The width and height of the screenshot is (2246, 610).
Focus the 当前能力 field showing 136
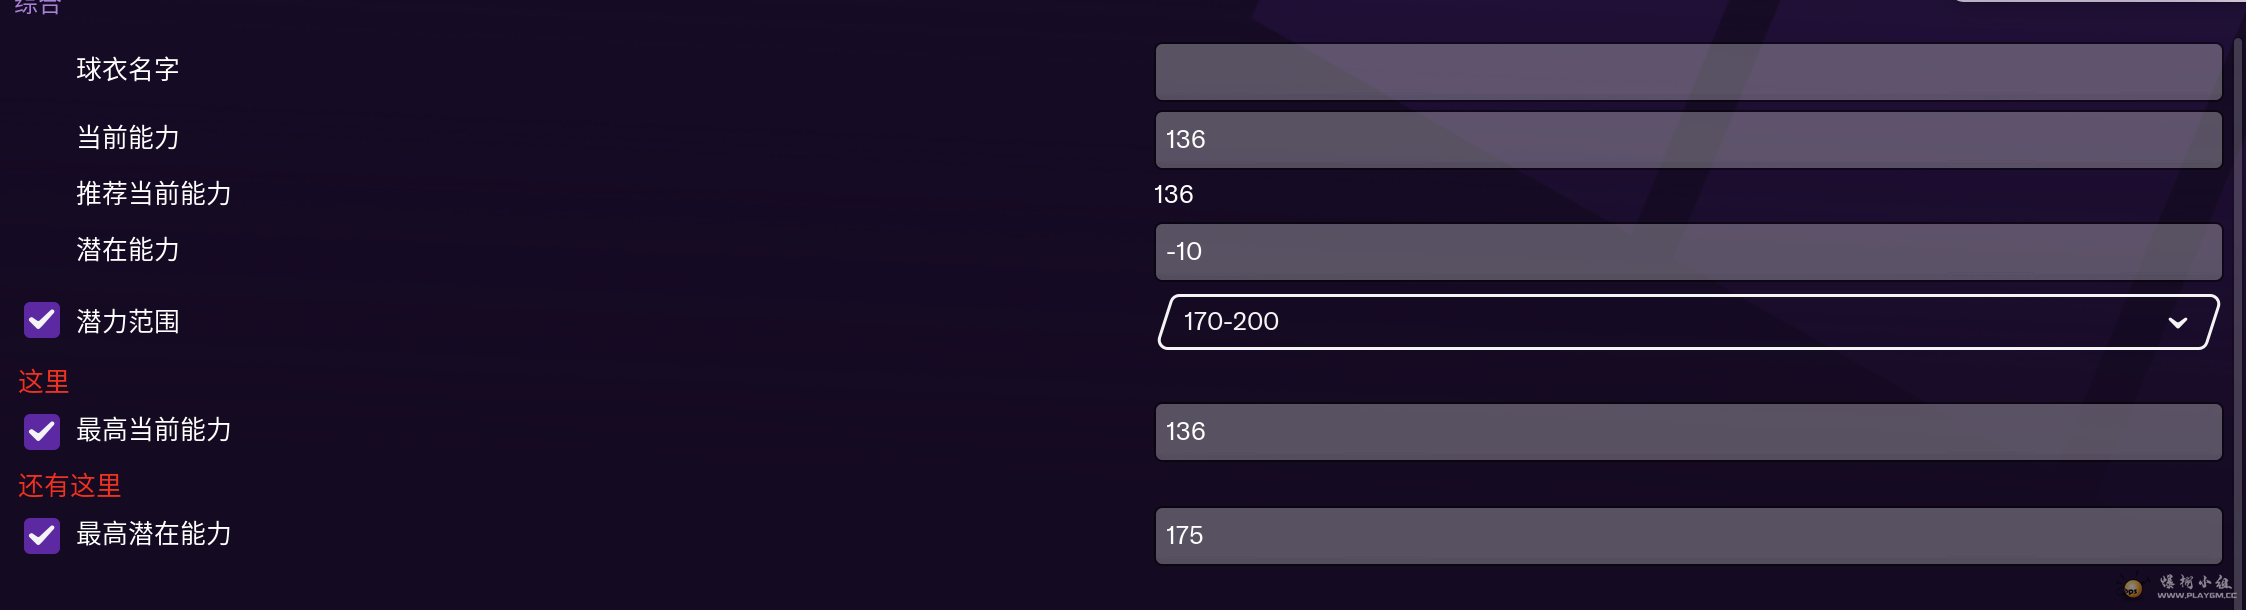[x=1688, y=140]
